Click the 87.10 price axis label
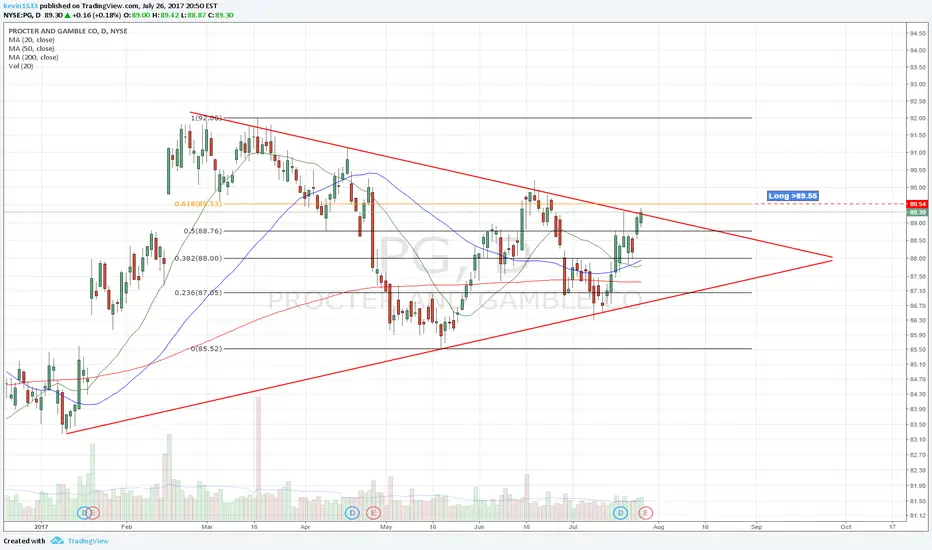 [917, 291]
